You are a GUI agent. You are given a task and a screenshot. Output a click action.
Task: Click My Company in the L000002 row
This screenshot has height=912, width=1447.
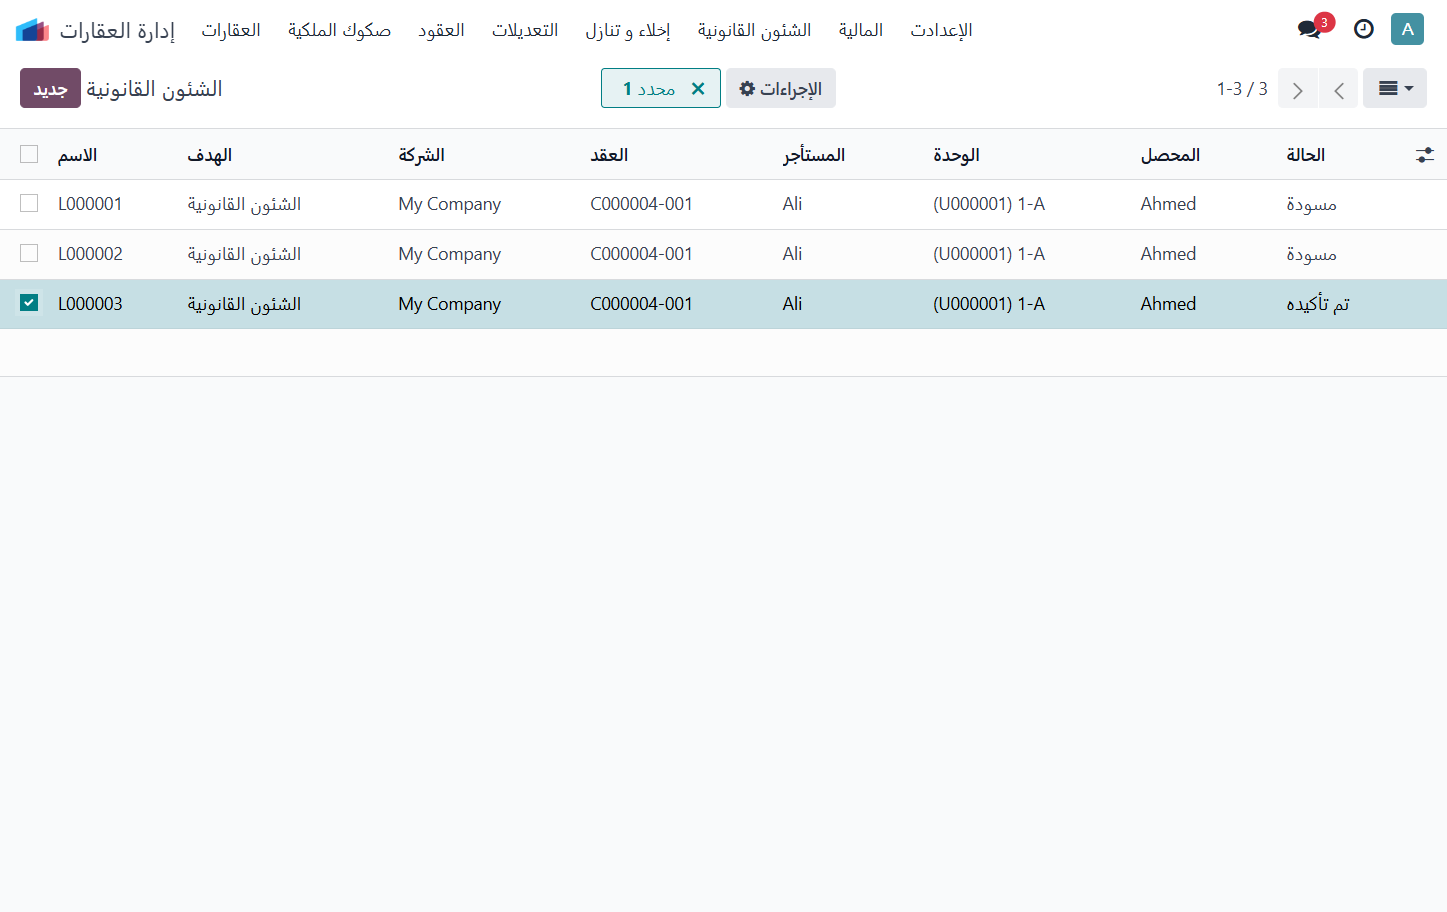pos(449,254)
